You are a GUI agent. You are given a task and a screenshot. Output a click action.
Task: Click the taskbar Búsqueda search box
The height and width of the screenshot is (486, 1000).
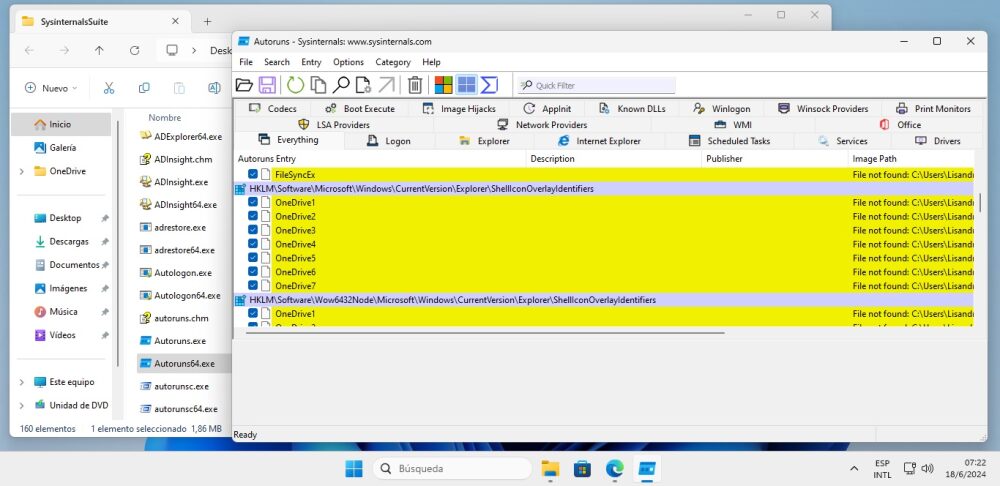tap(452, 469)
